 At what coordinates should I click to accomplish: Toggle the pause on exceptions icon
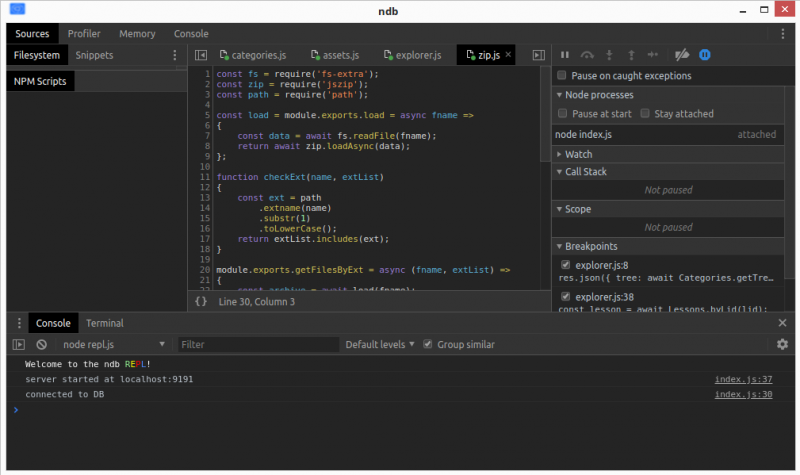click(705, 55)
